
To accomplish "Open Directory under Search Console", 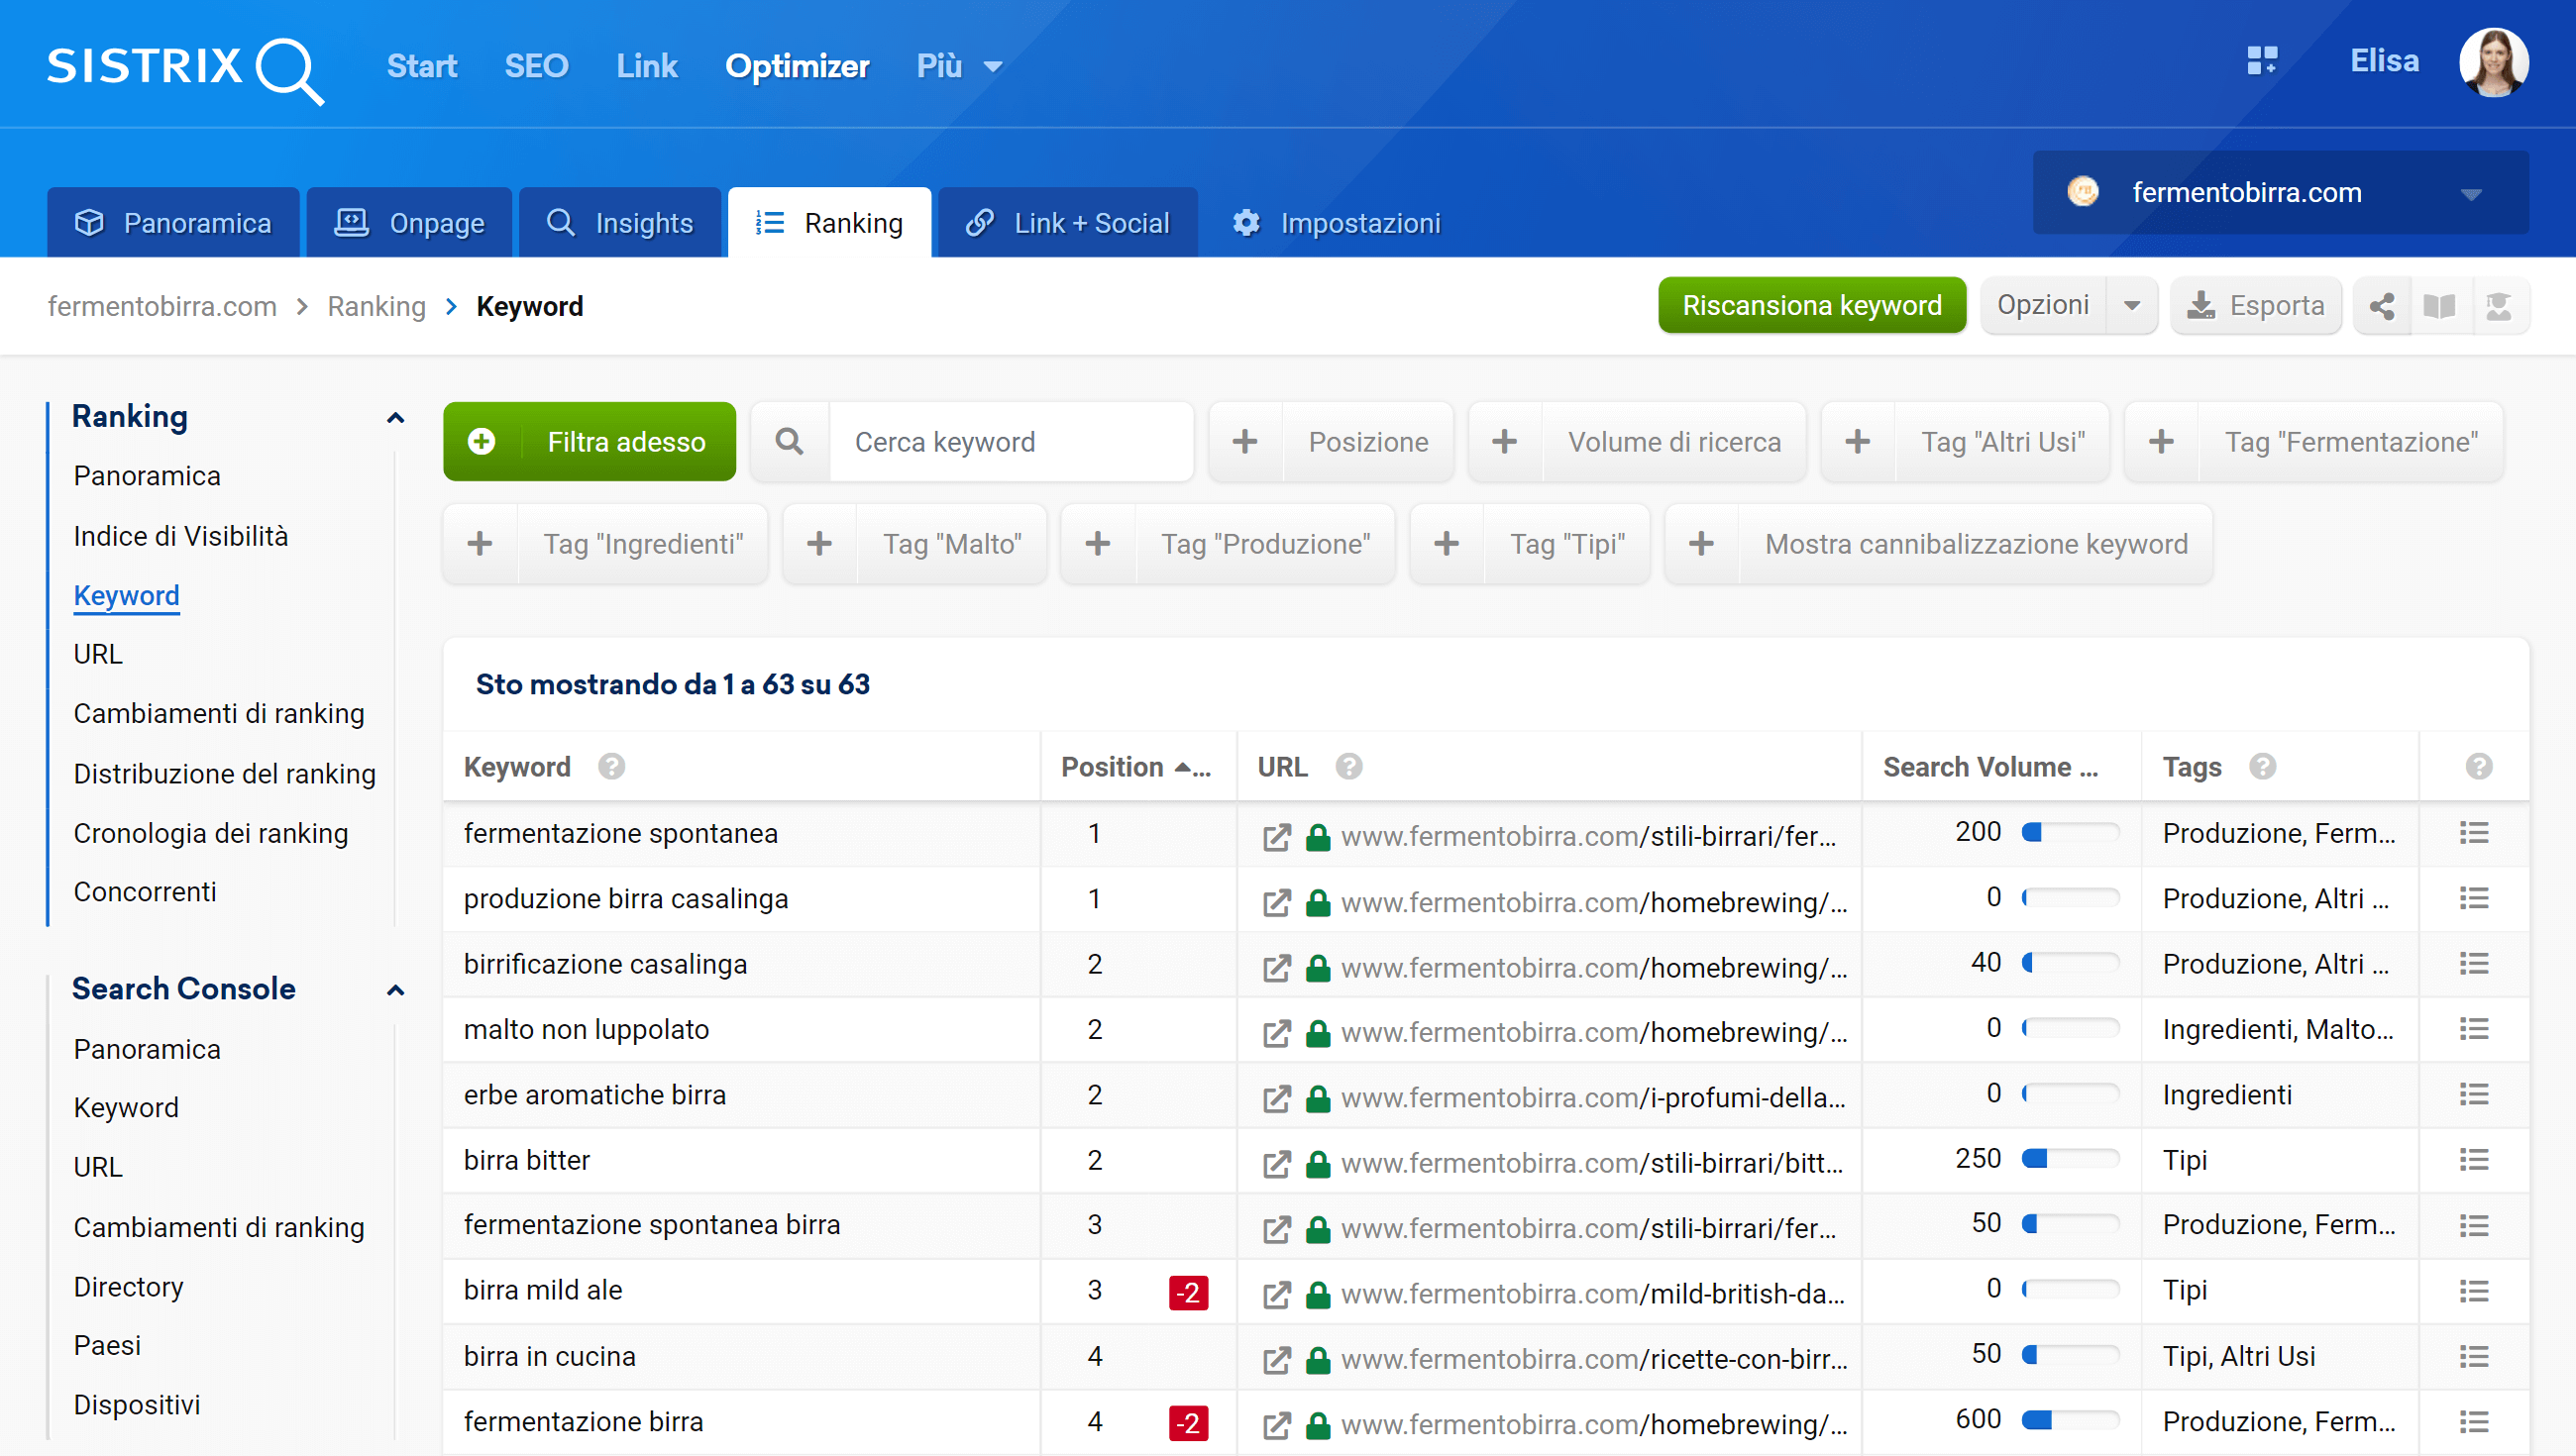I will (x=129, y=1287).
